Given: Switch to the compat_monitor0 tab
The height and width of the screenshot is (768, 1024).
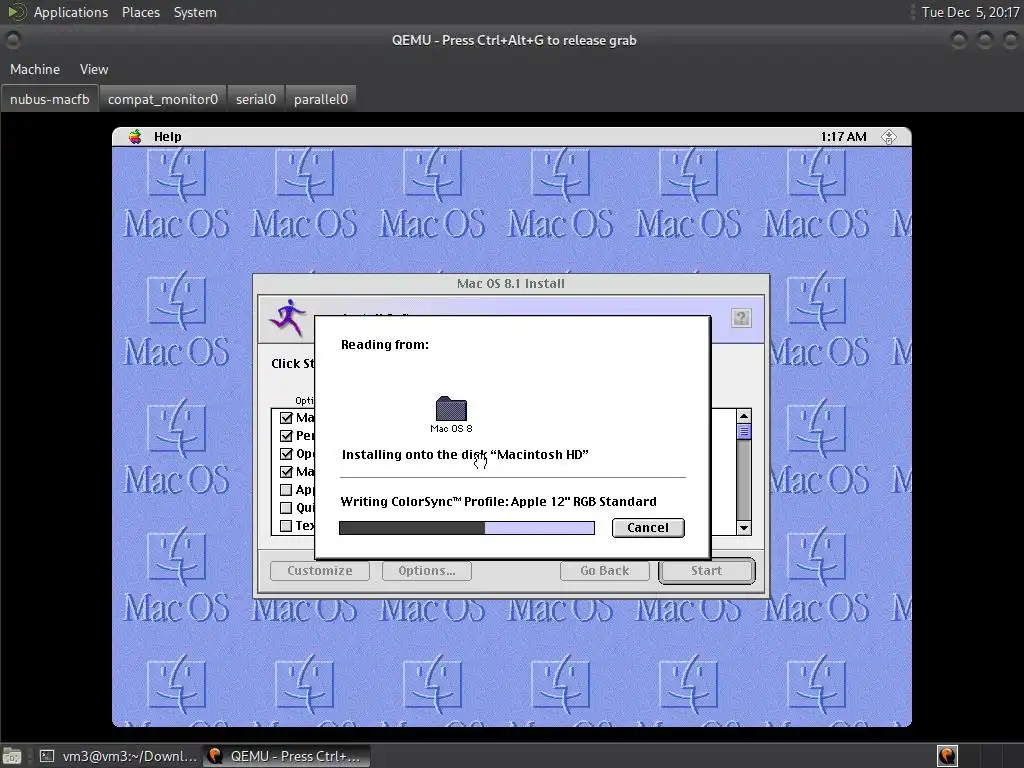Looking at the screenshot, I should pos(163,99).
